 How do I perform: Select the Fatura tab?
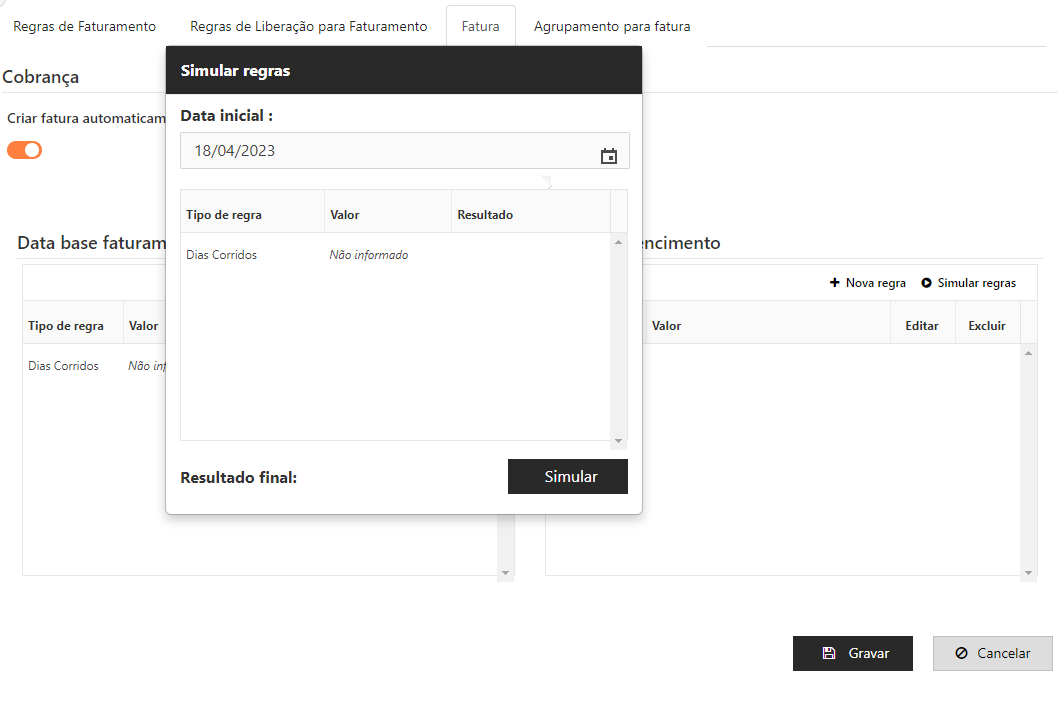pyautogui.click(x=480, y=27)
